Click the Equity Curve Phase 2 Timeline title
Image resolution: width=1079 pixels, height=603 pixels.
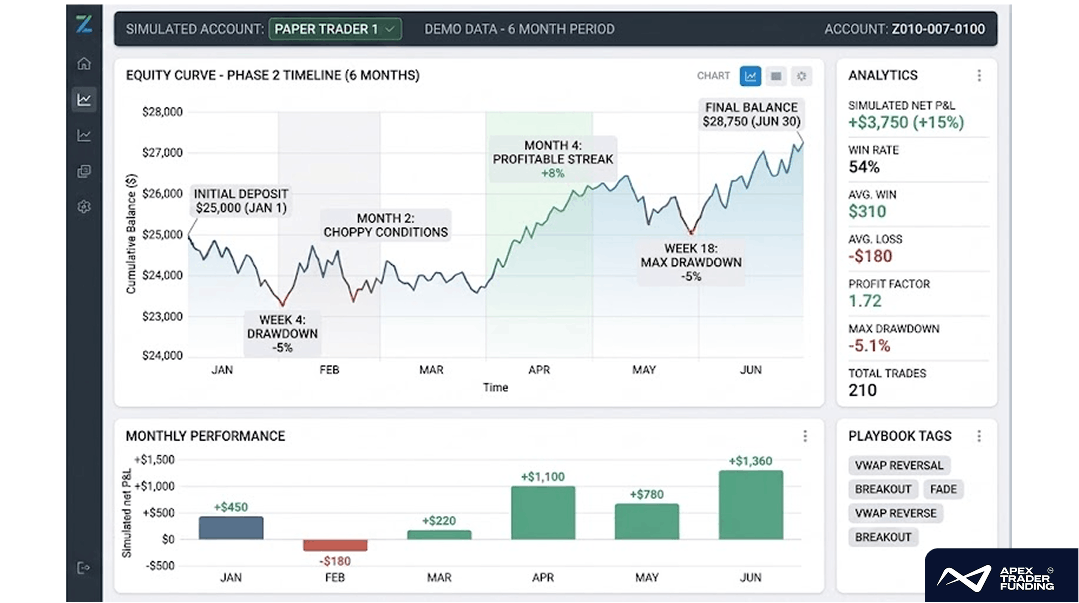click(x=273, y=76)
